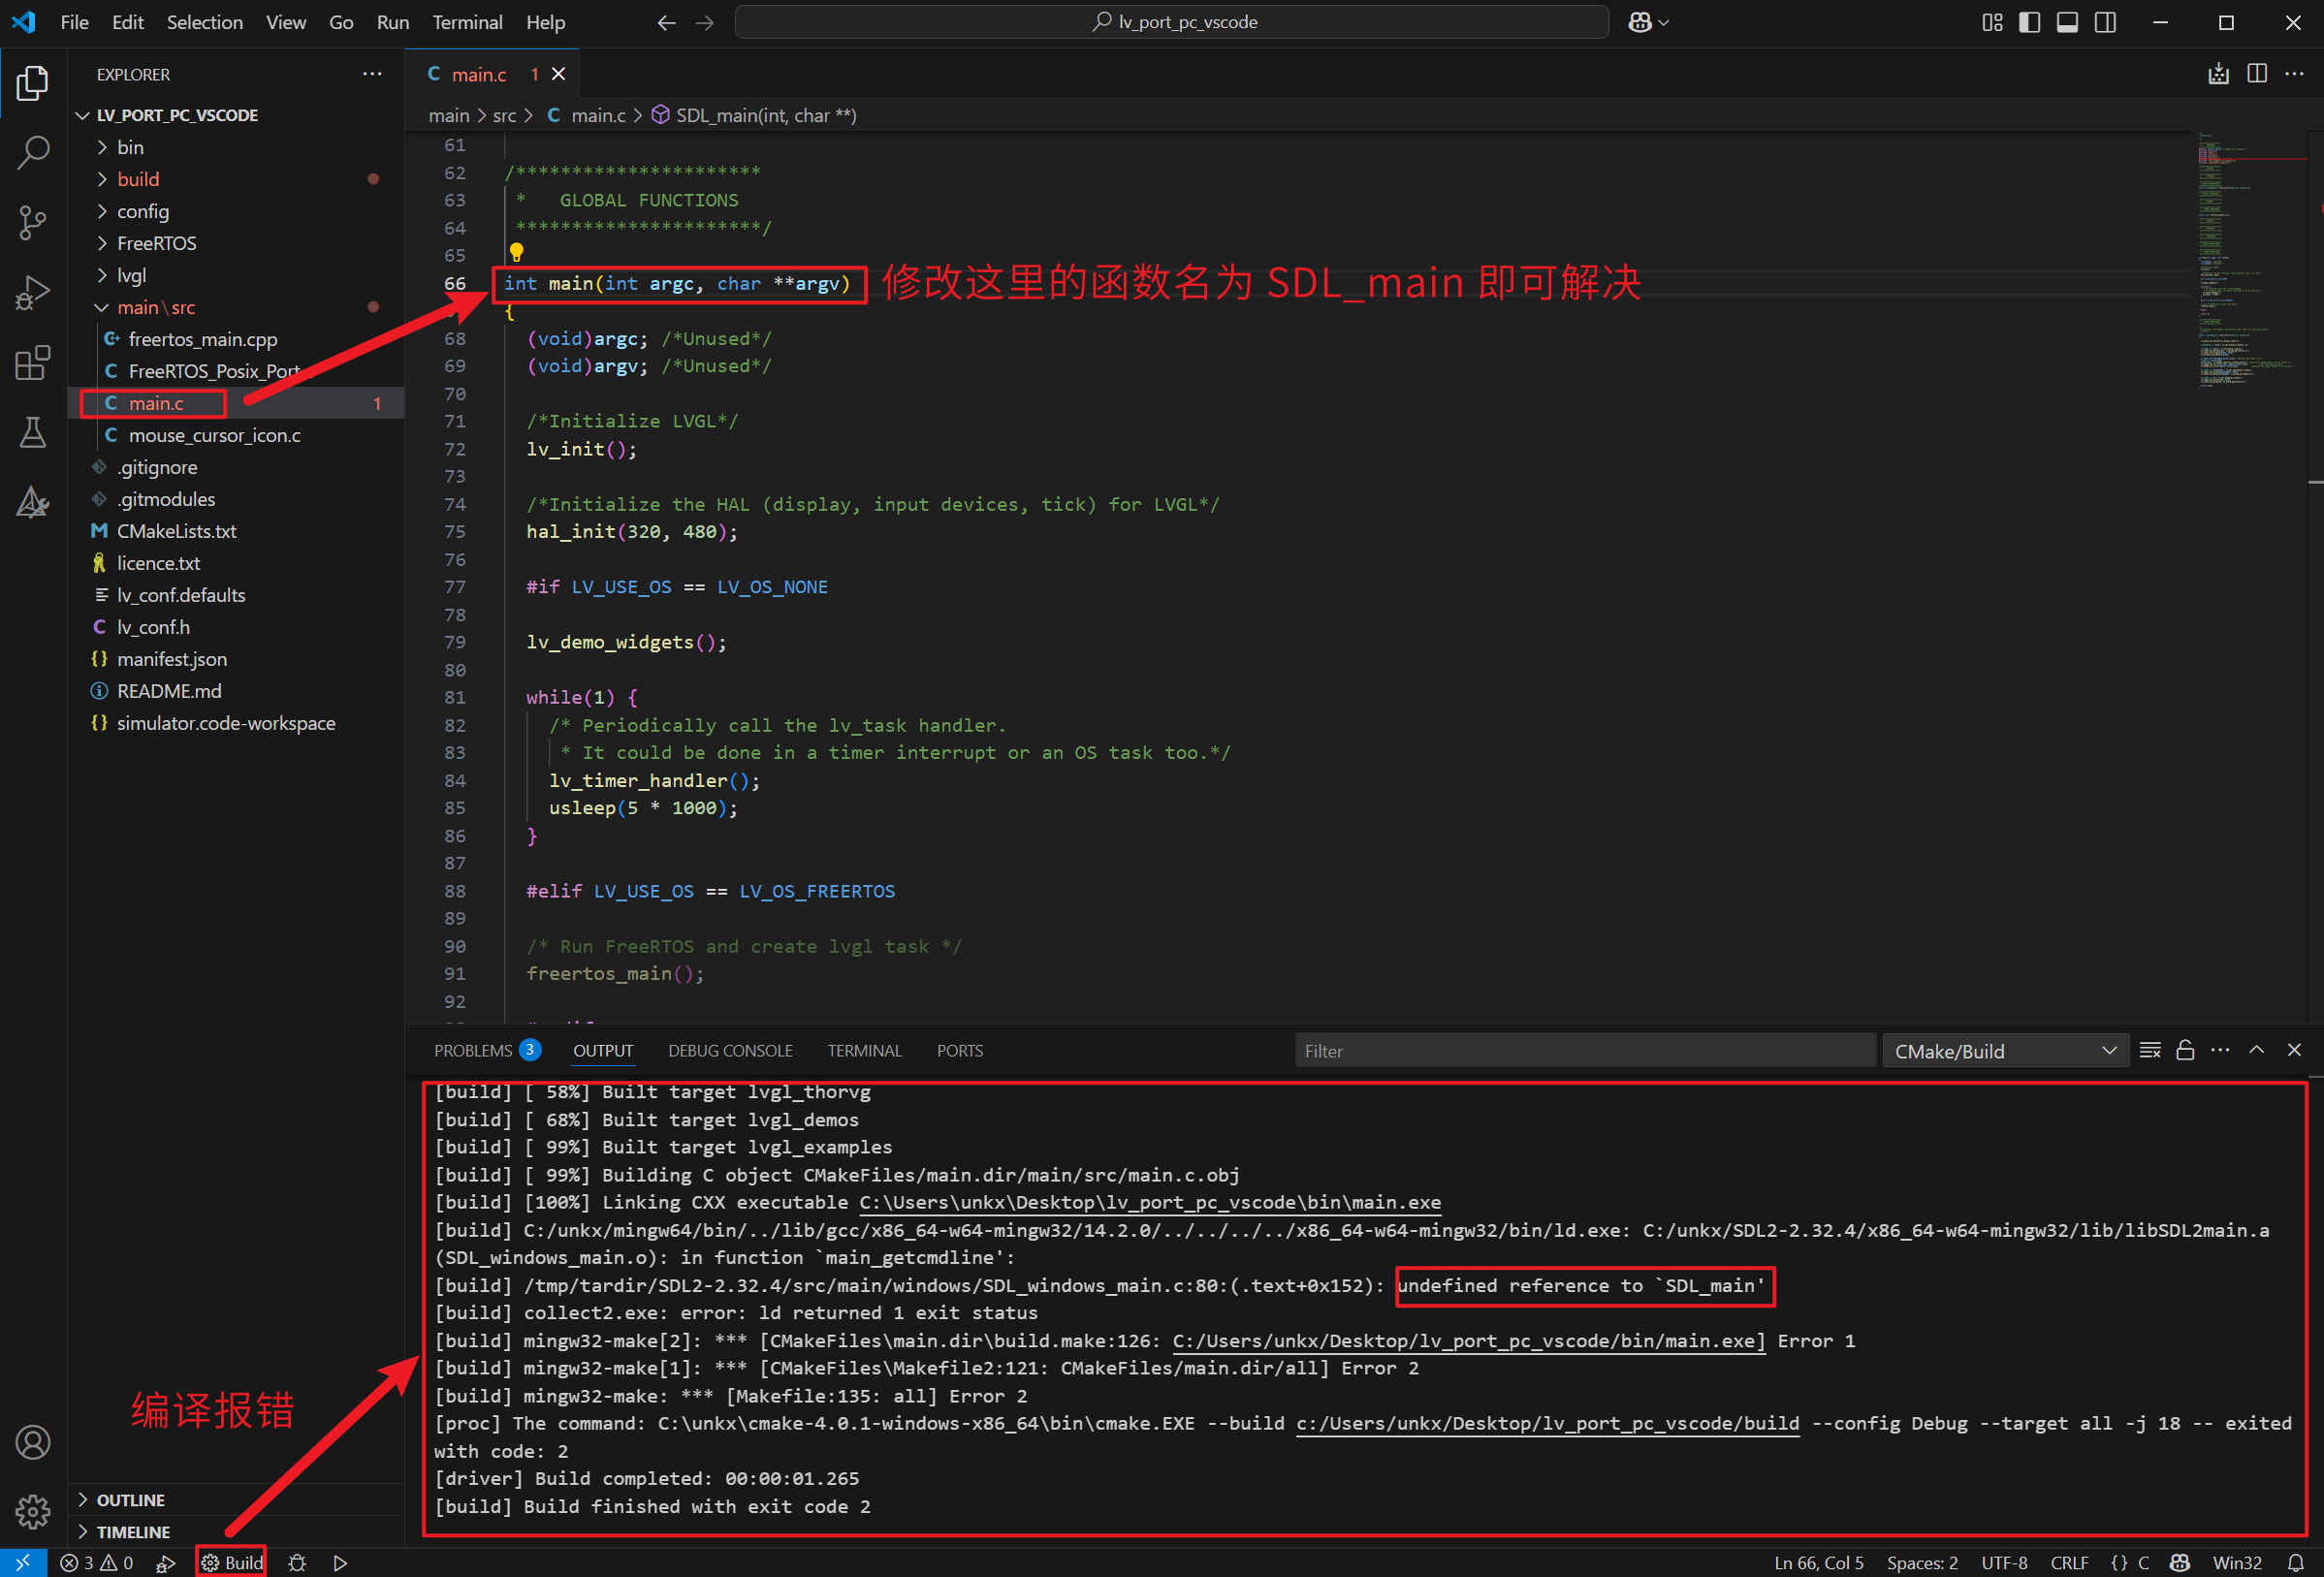The image size is (2324, 1577).
Task: Change Spaces: 2 indentation setting
Action: pyautogui.click(x=1921, y=1562)
